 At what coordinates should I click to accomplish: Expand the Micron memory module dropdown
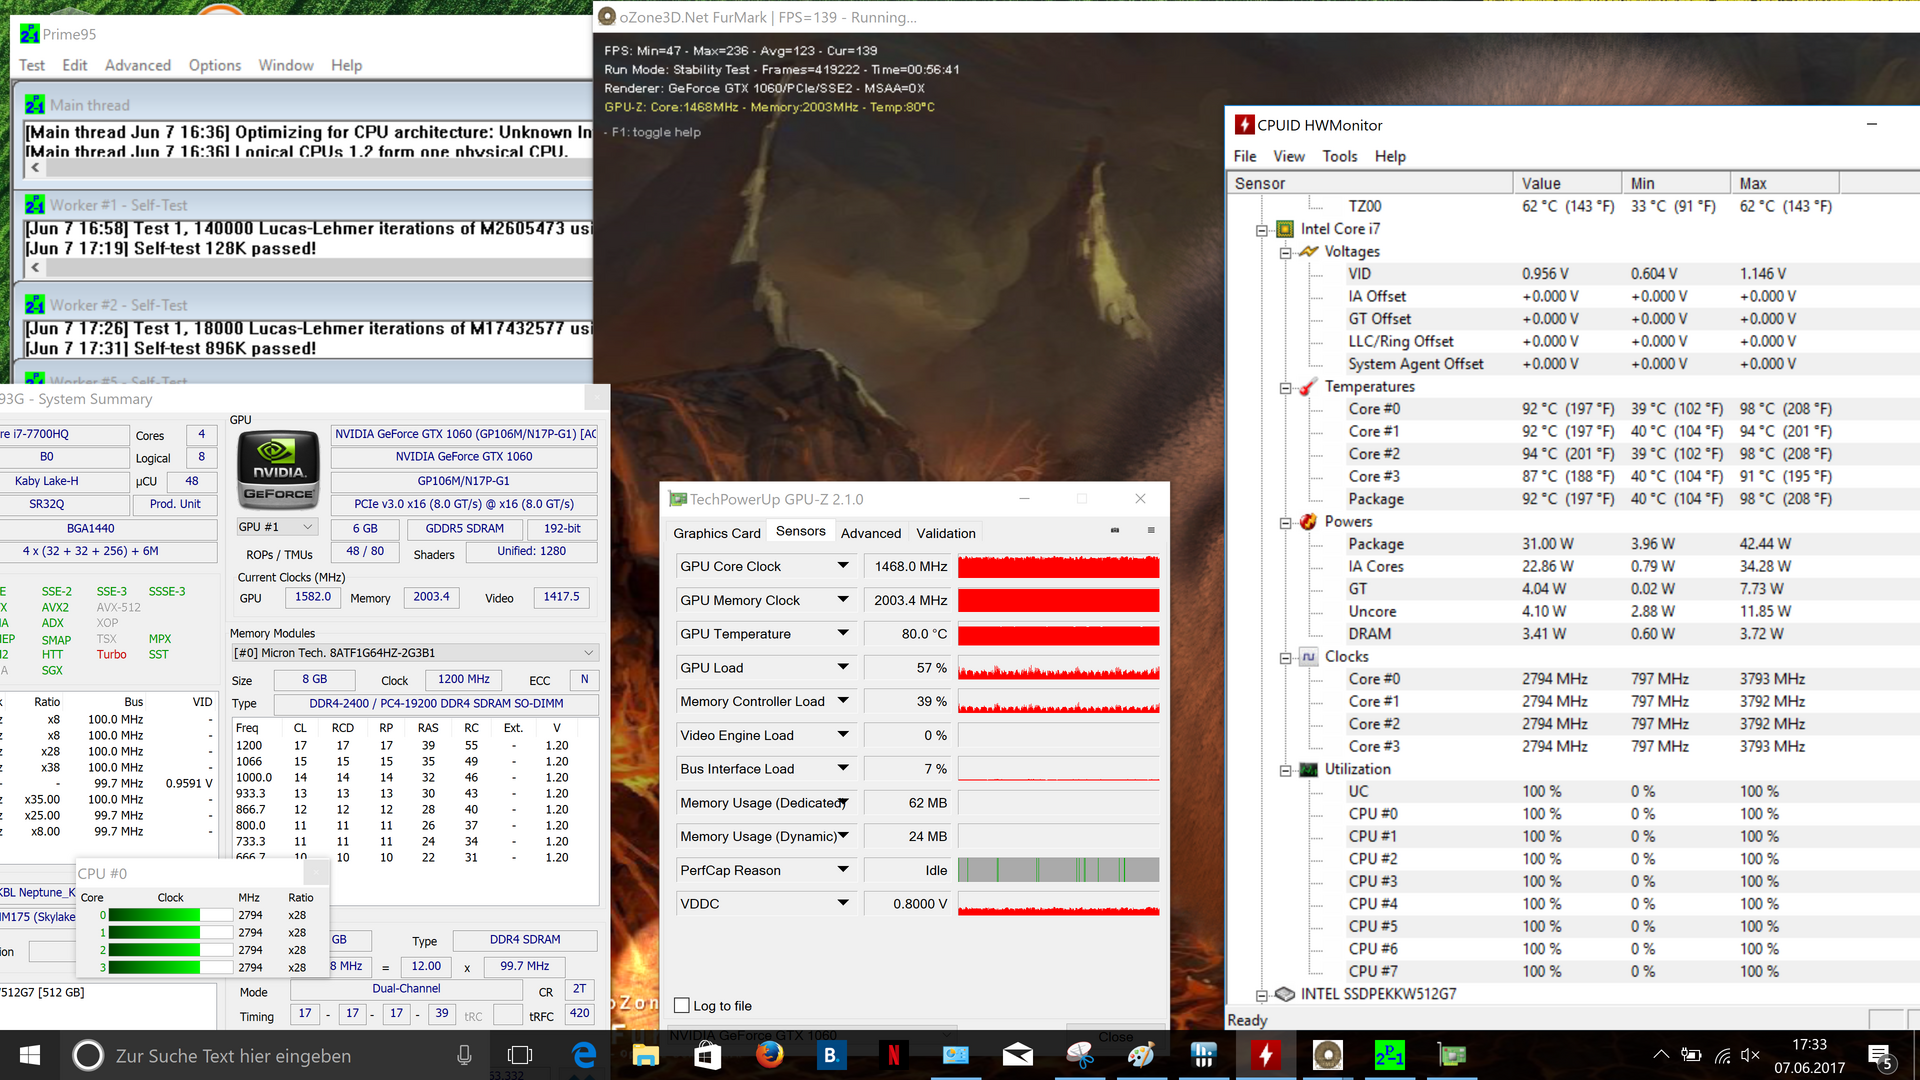(588, 653)
